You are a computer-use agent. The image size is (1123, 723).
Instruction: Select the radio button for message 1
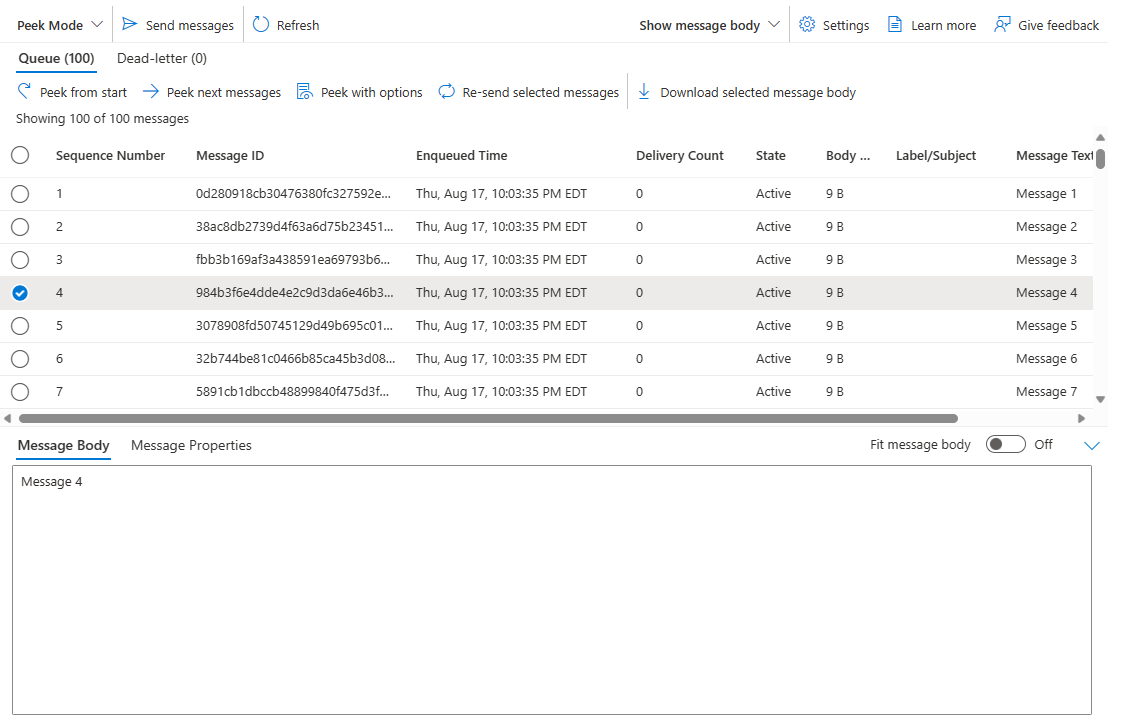(x=20, y=194)
